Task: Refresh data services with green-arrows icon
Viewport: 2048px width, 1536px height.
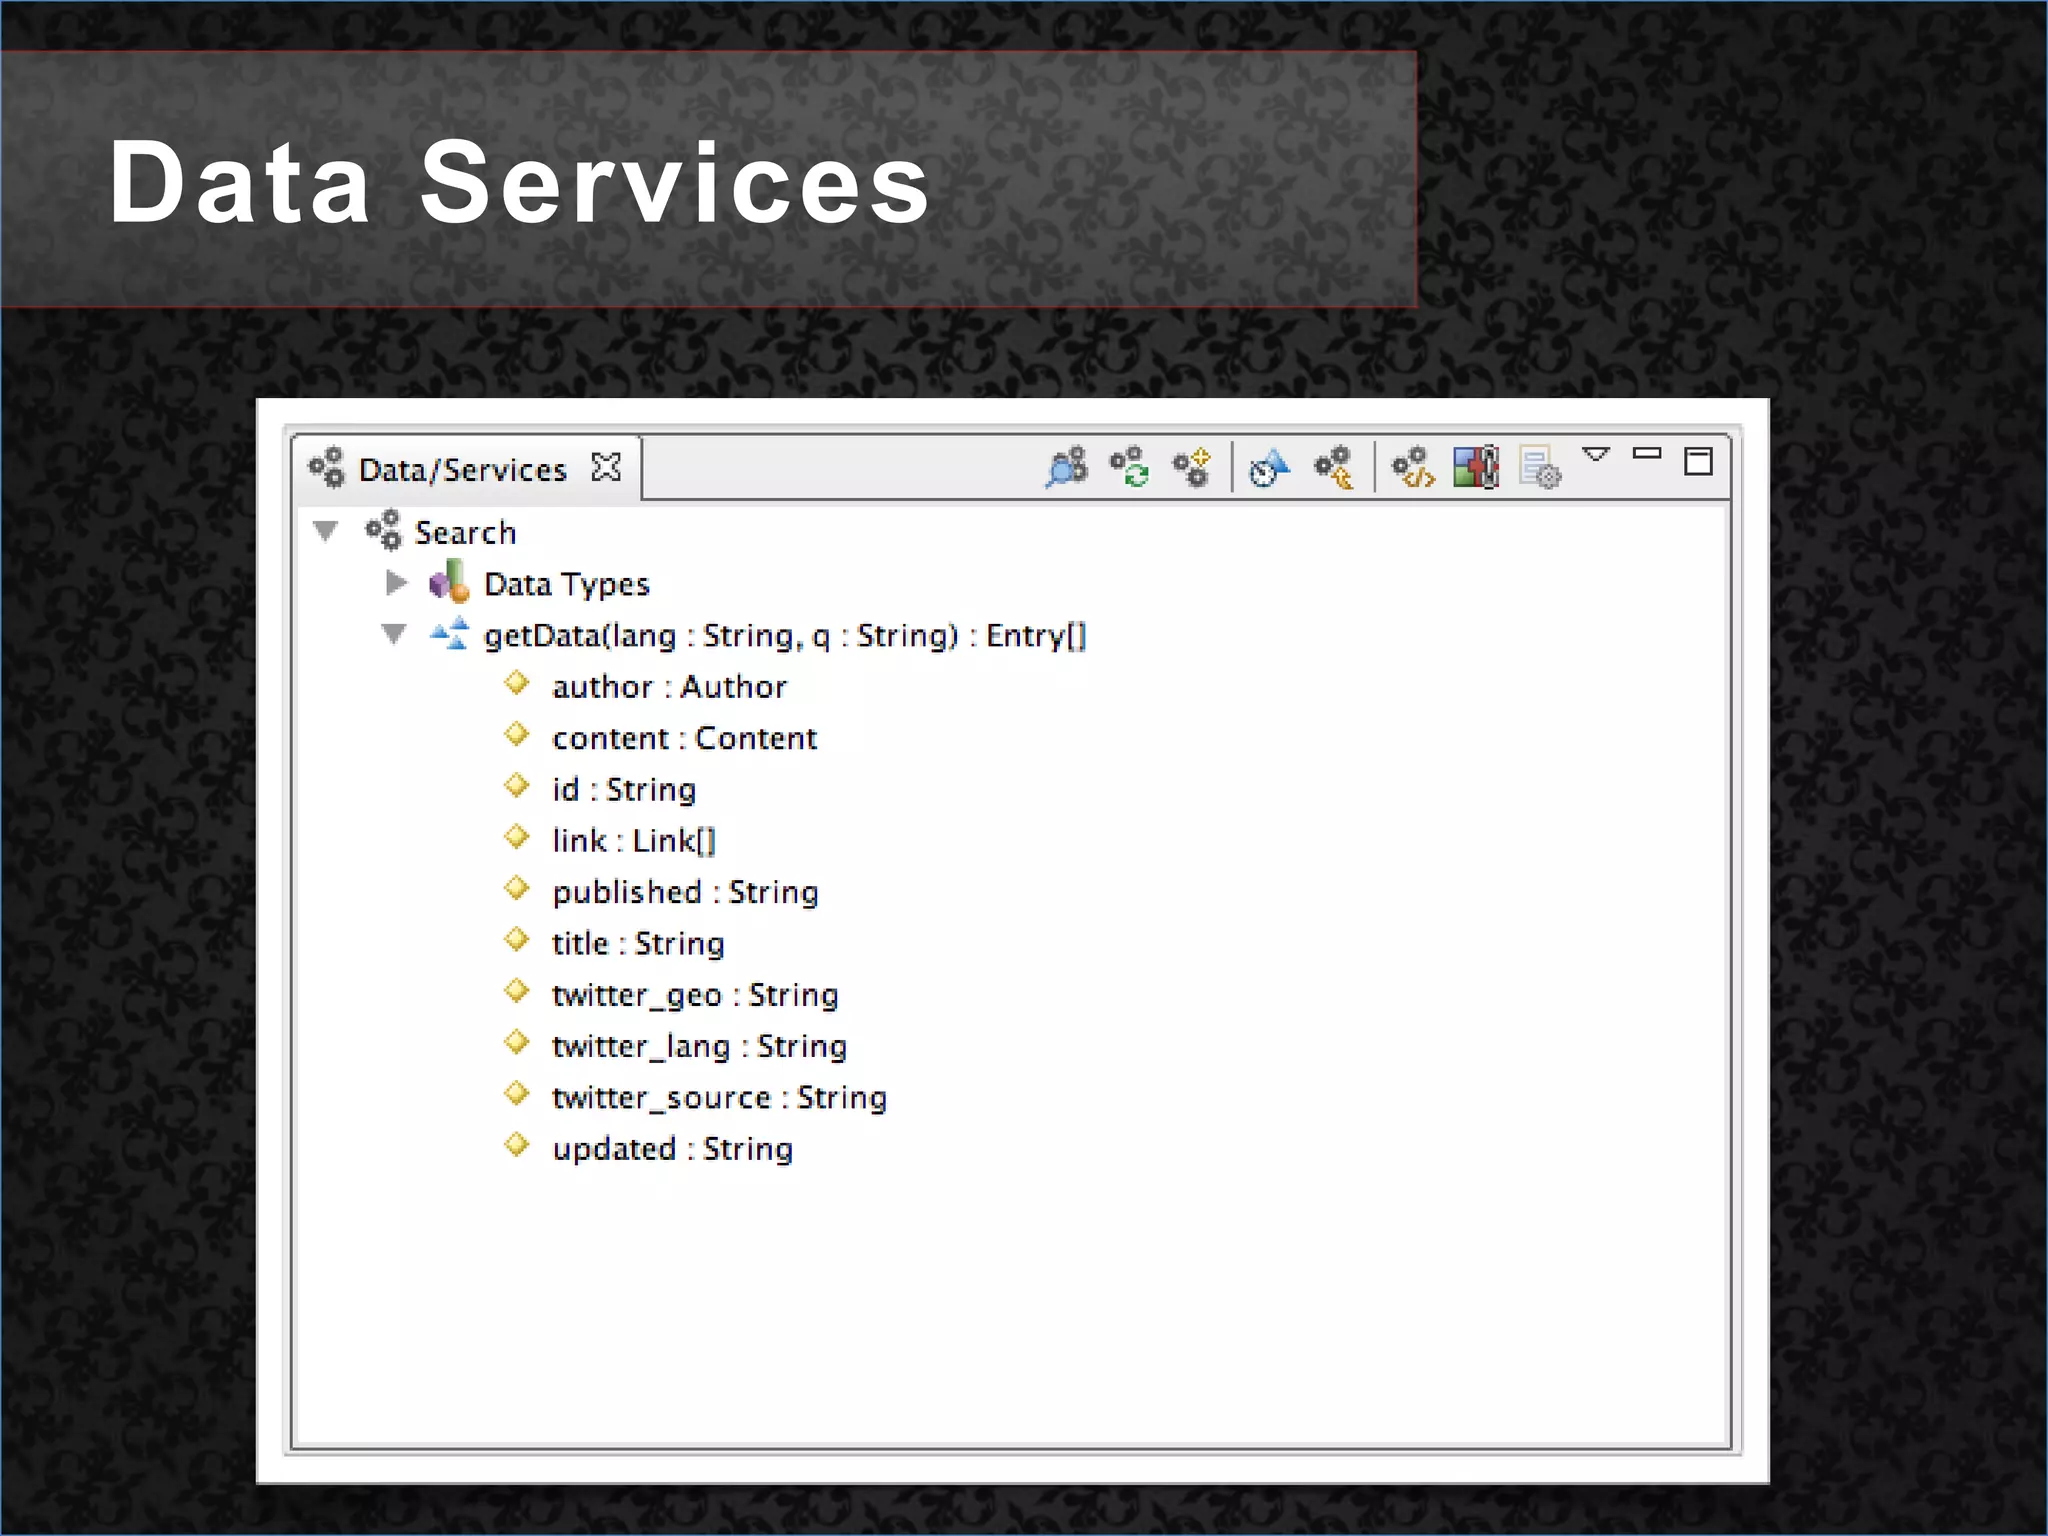Action: point(1130,467)
